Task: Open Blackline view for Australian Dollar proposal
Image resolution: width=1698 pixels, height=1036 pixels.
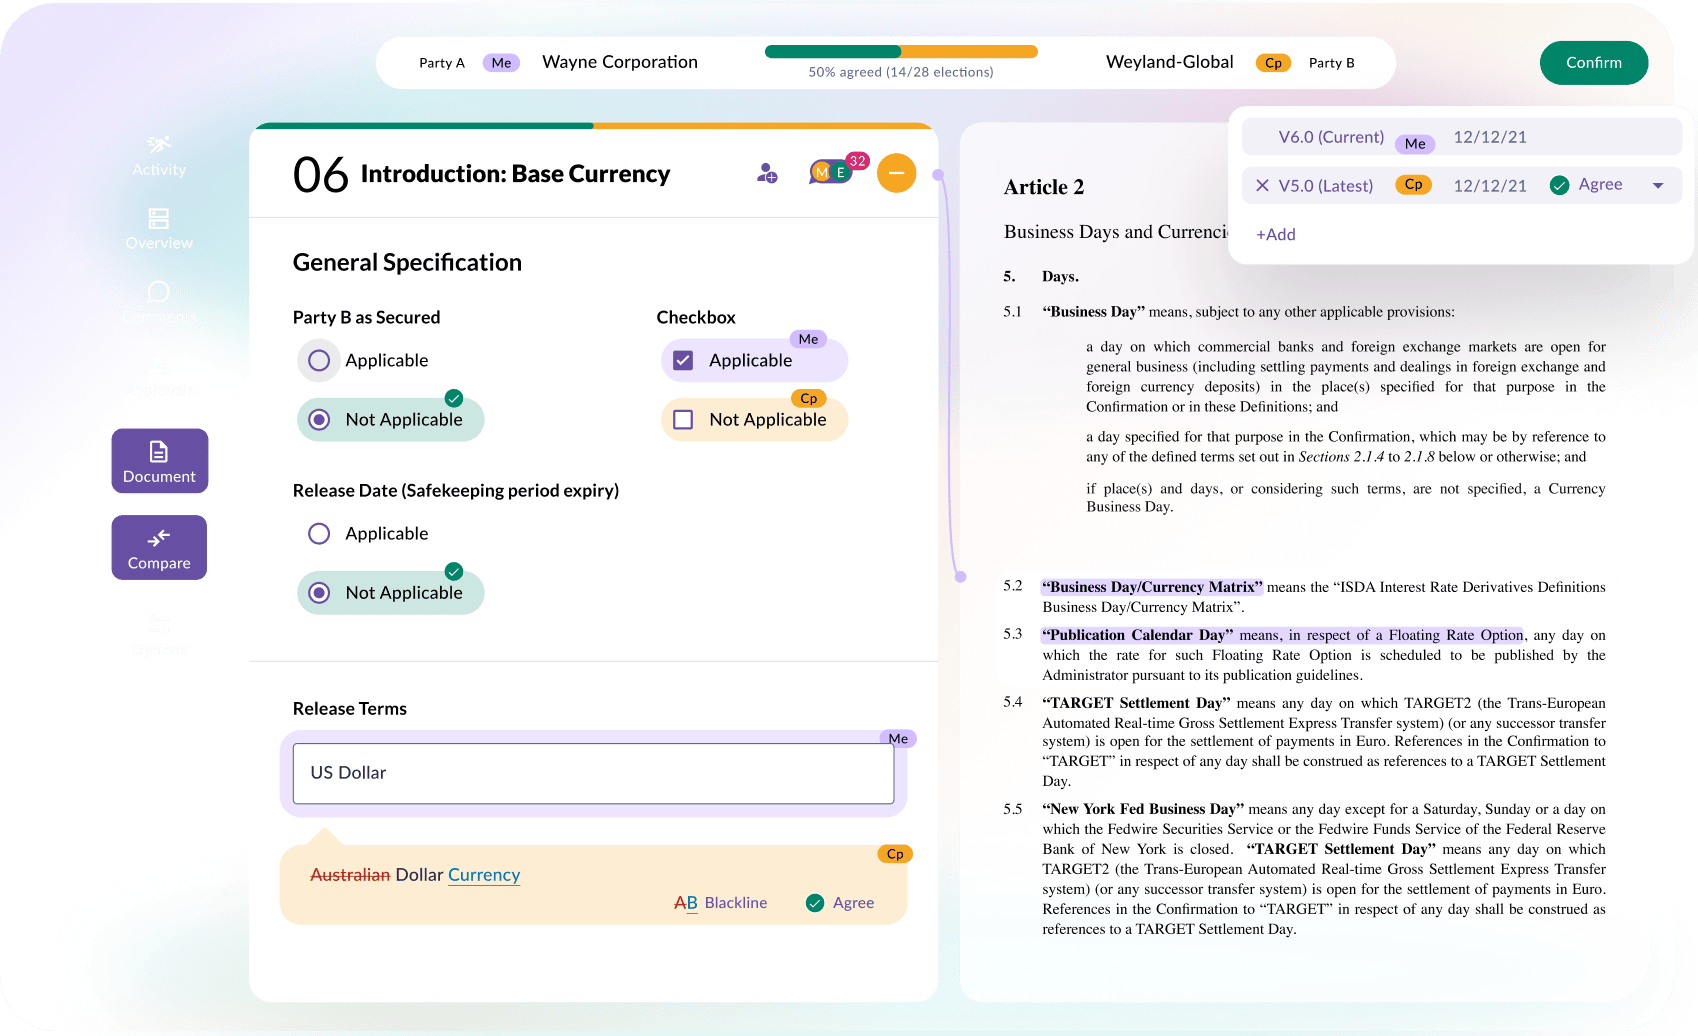Action: [721, 903]
